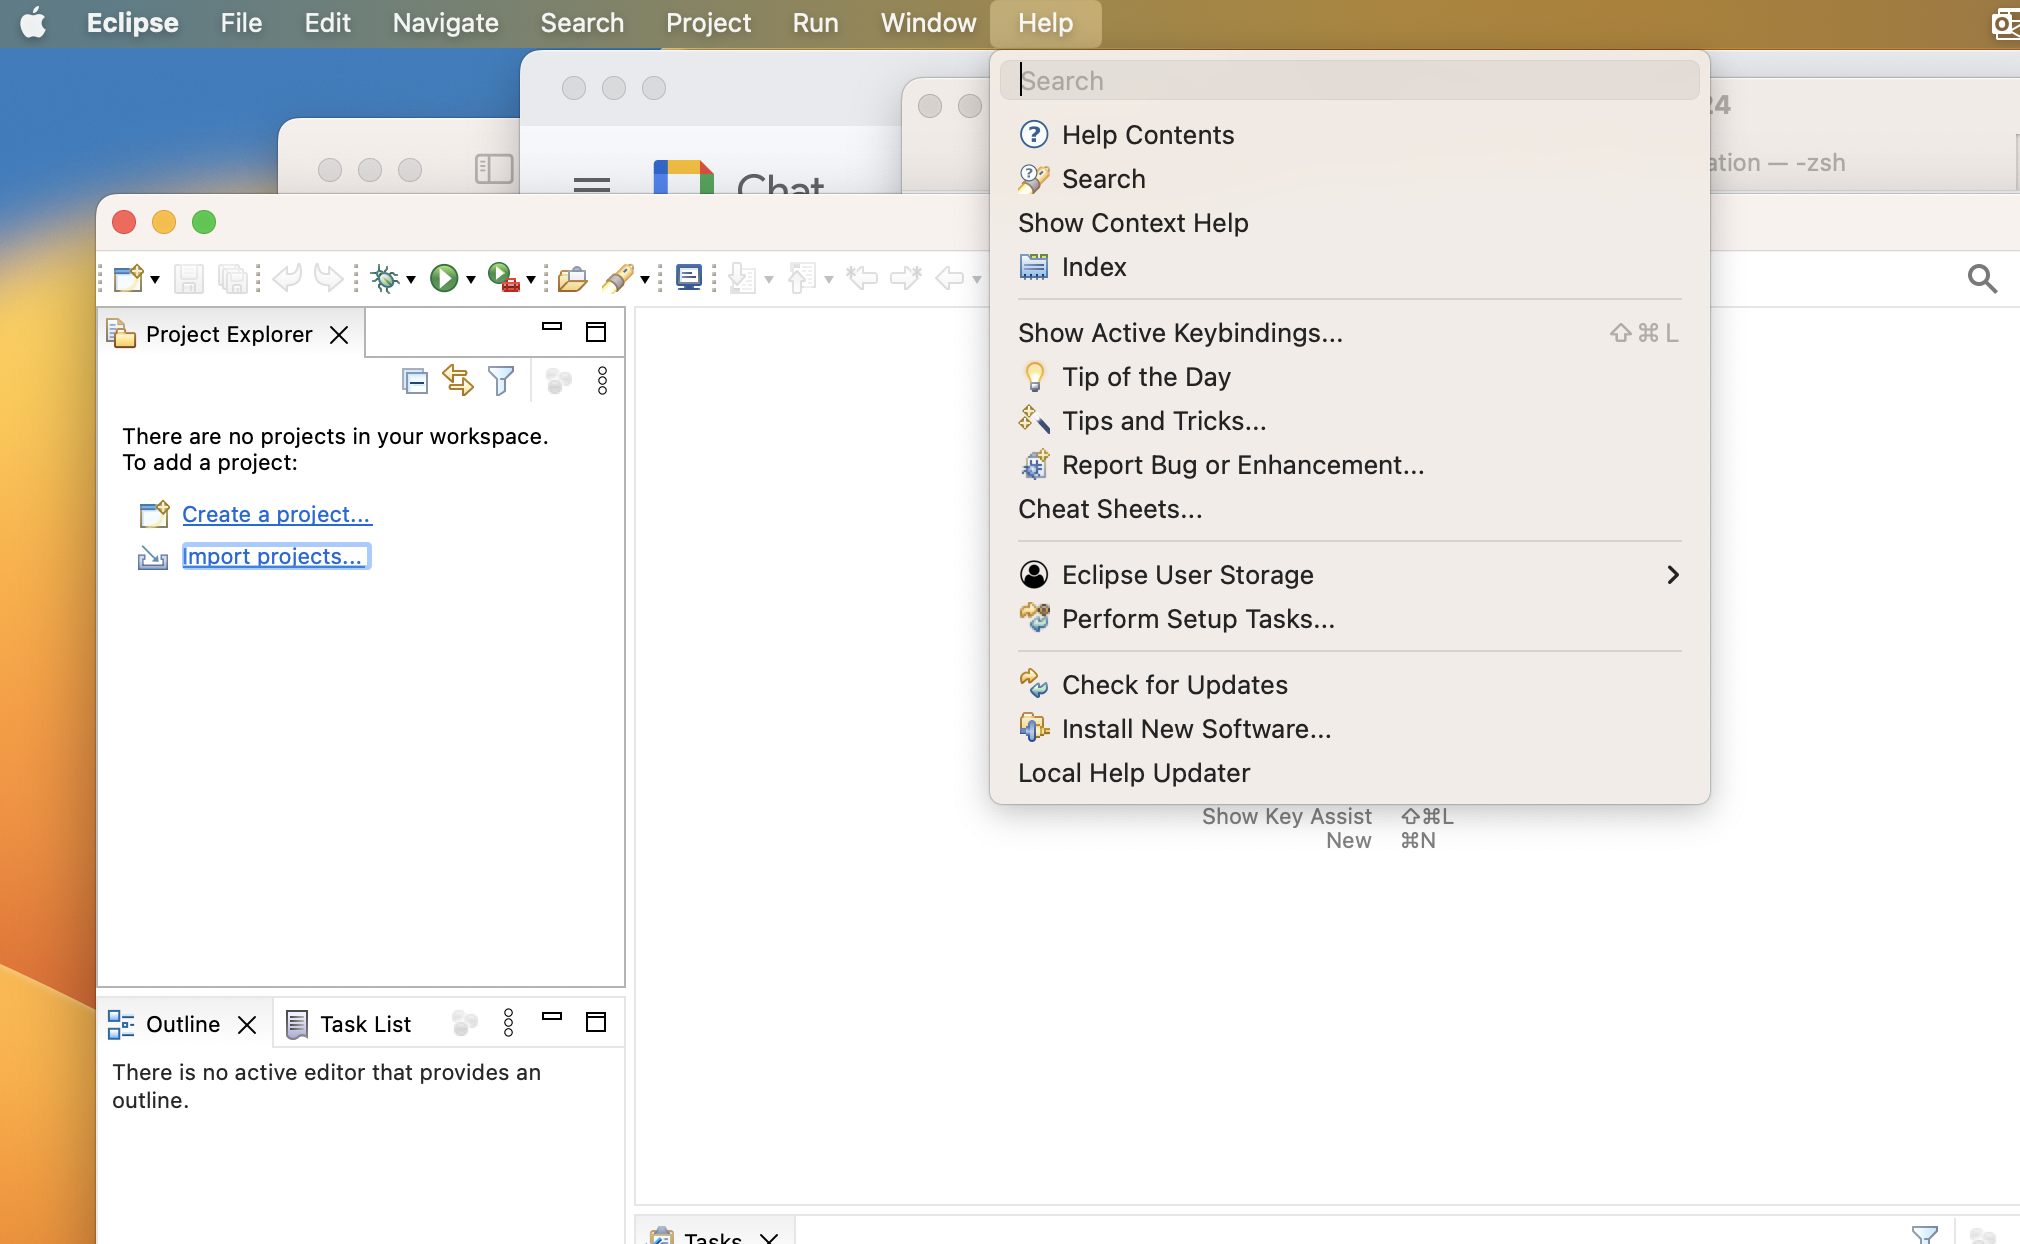Minimize the Project Explorer panel
The width and height of the screenshot is (2020, 1244).
pyautogui.click(x=552, y=327)
